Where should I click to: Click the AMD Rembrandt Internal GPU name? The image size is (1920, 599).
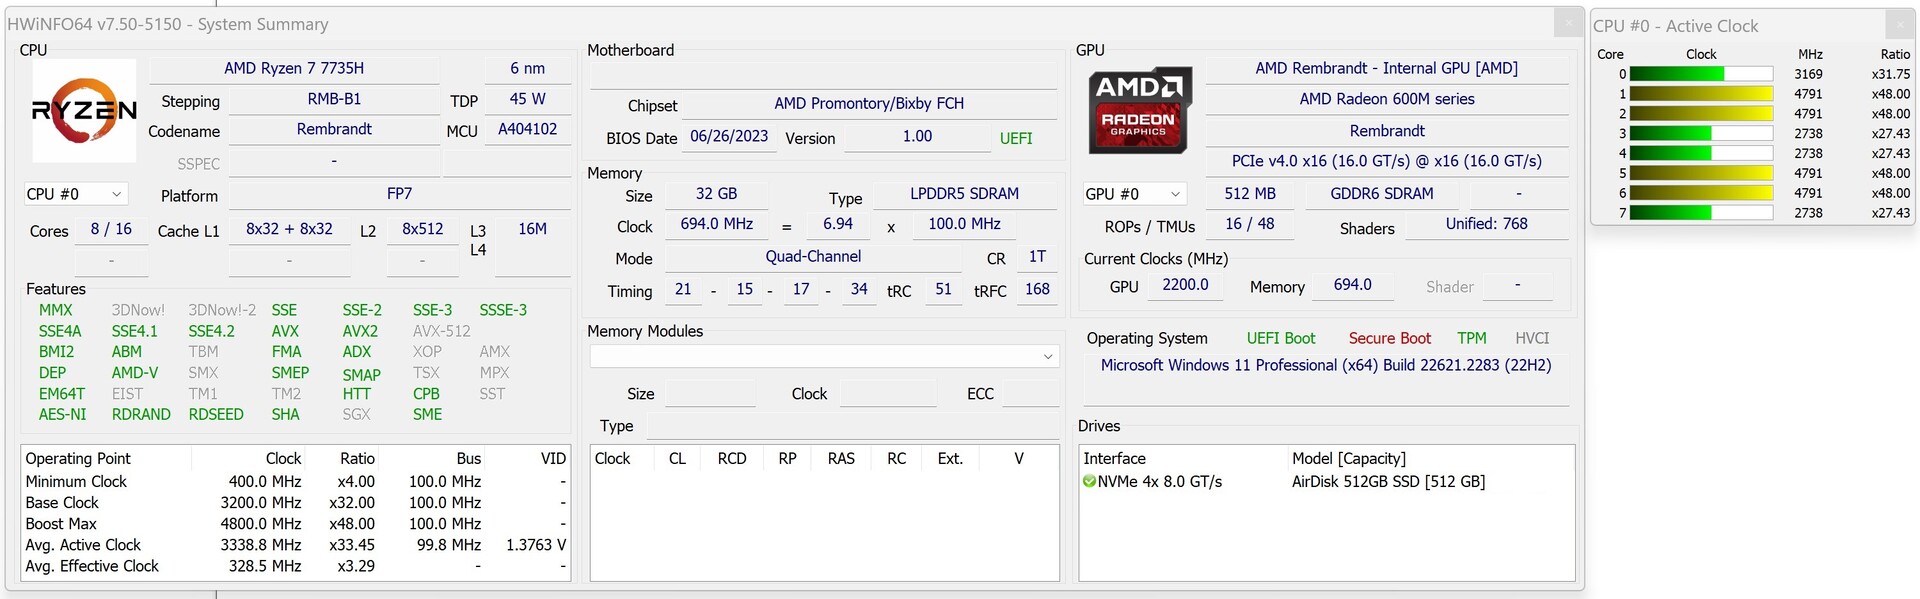click(x=1386, y=69)
